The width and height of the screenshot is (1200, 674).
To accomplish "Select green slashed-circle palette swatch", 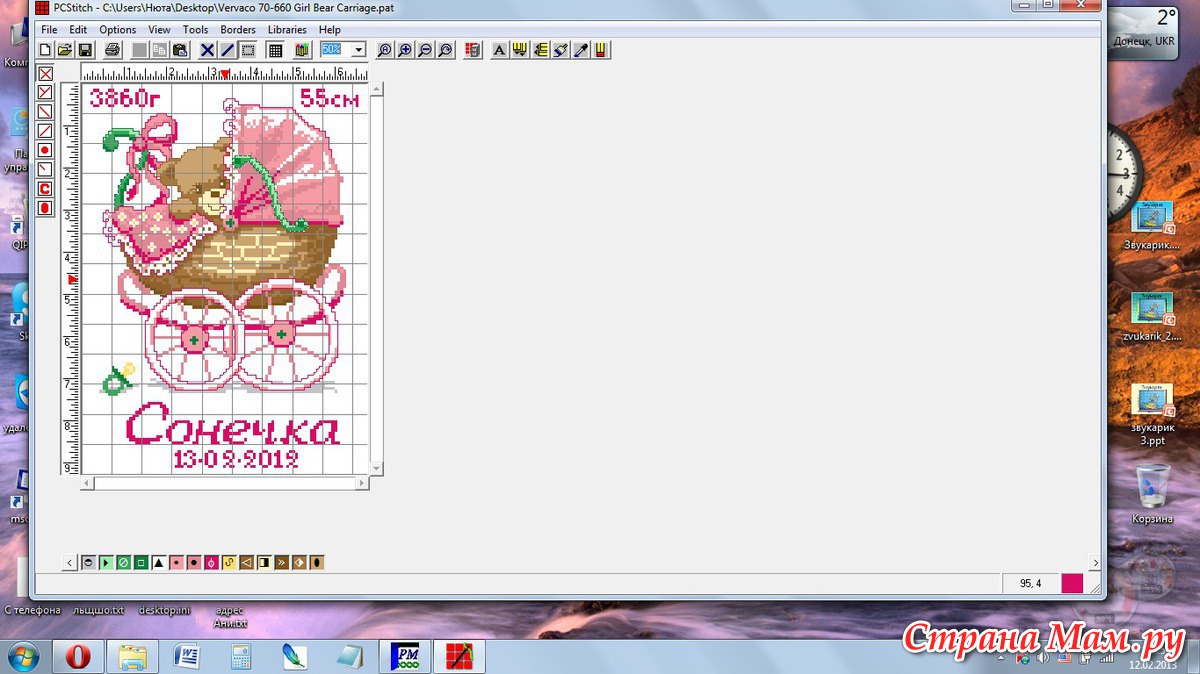I will click(x=124, y=563).
